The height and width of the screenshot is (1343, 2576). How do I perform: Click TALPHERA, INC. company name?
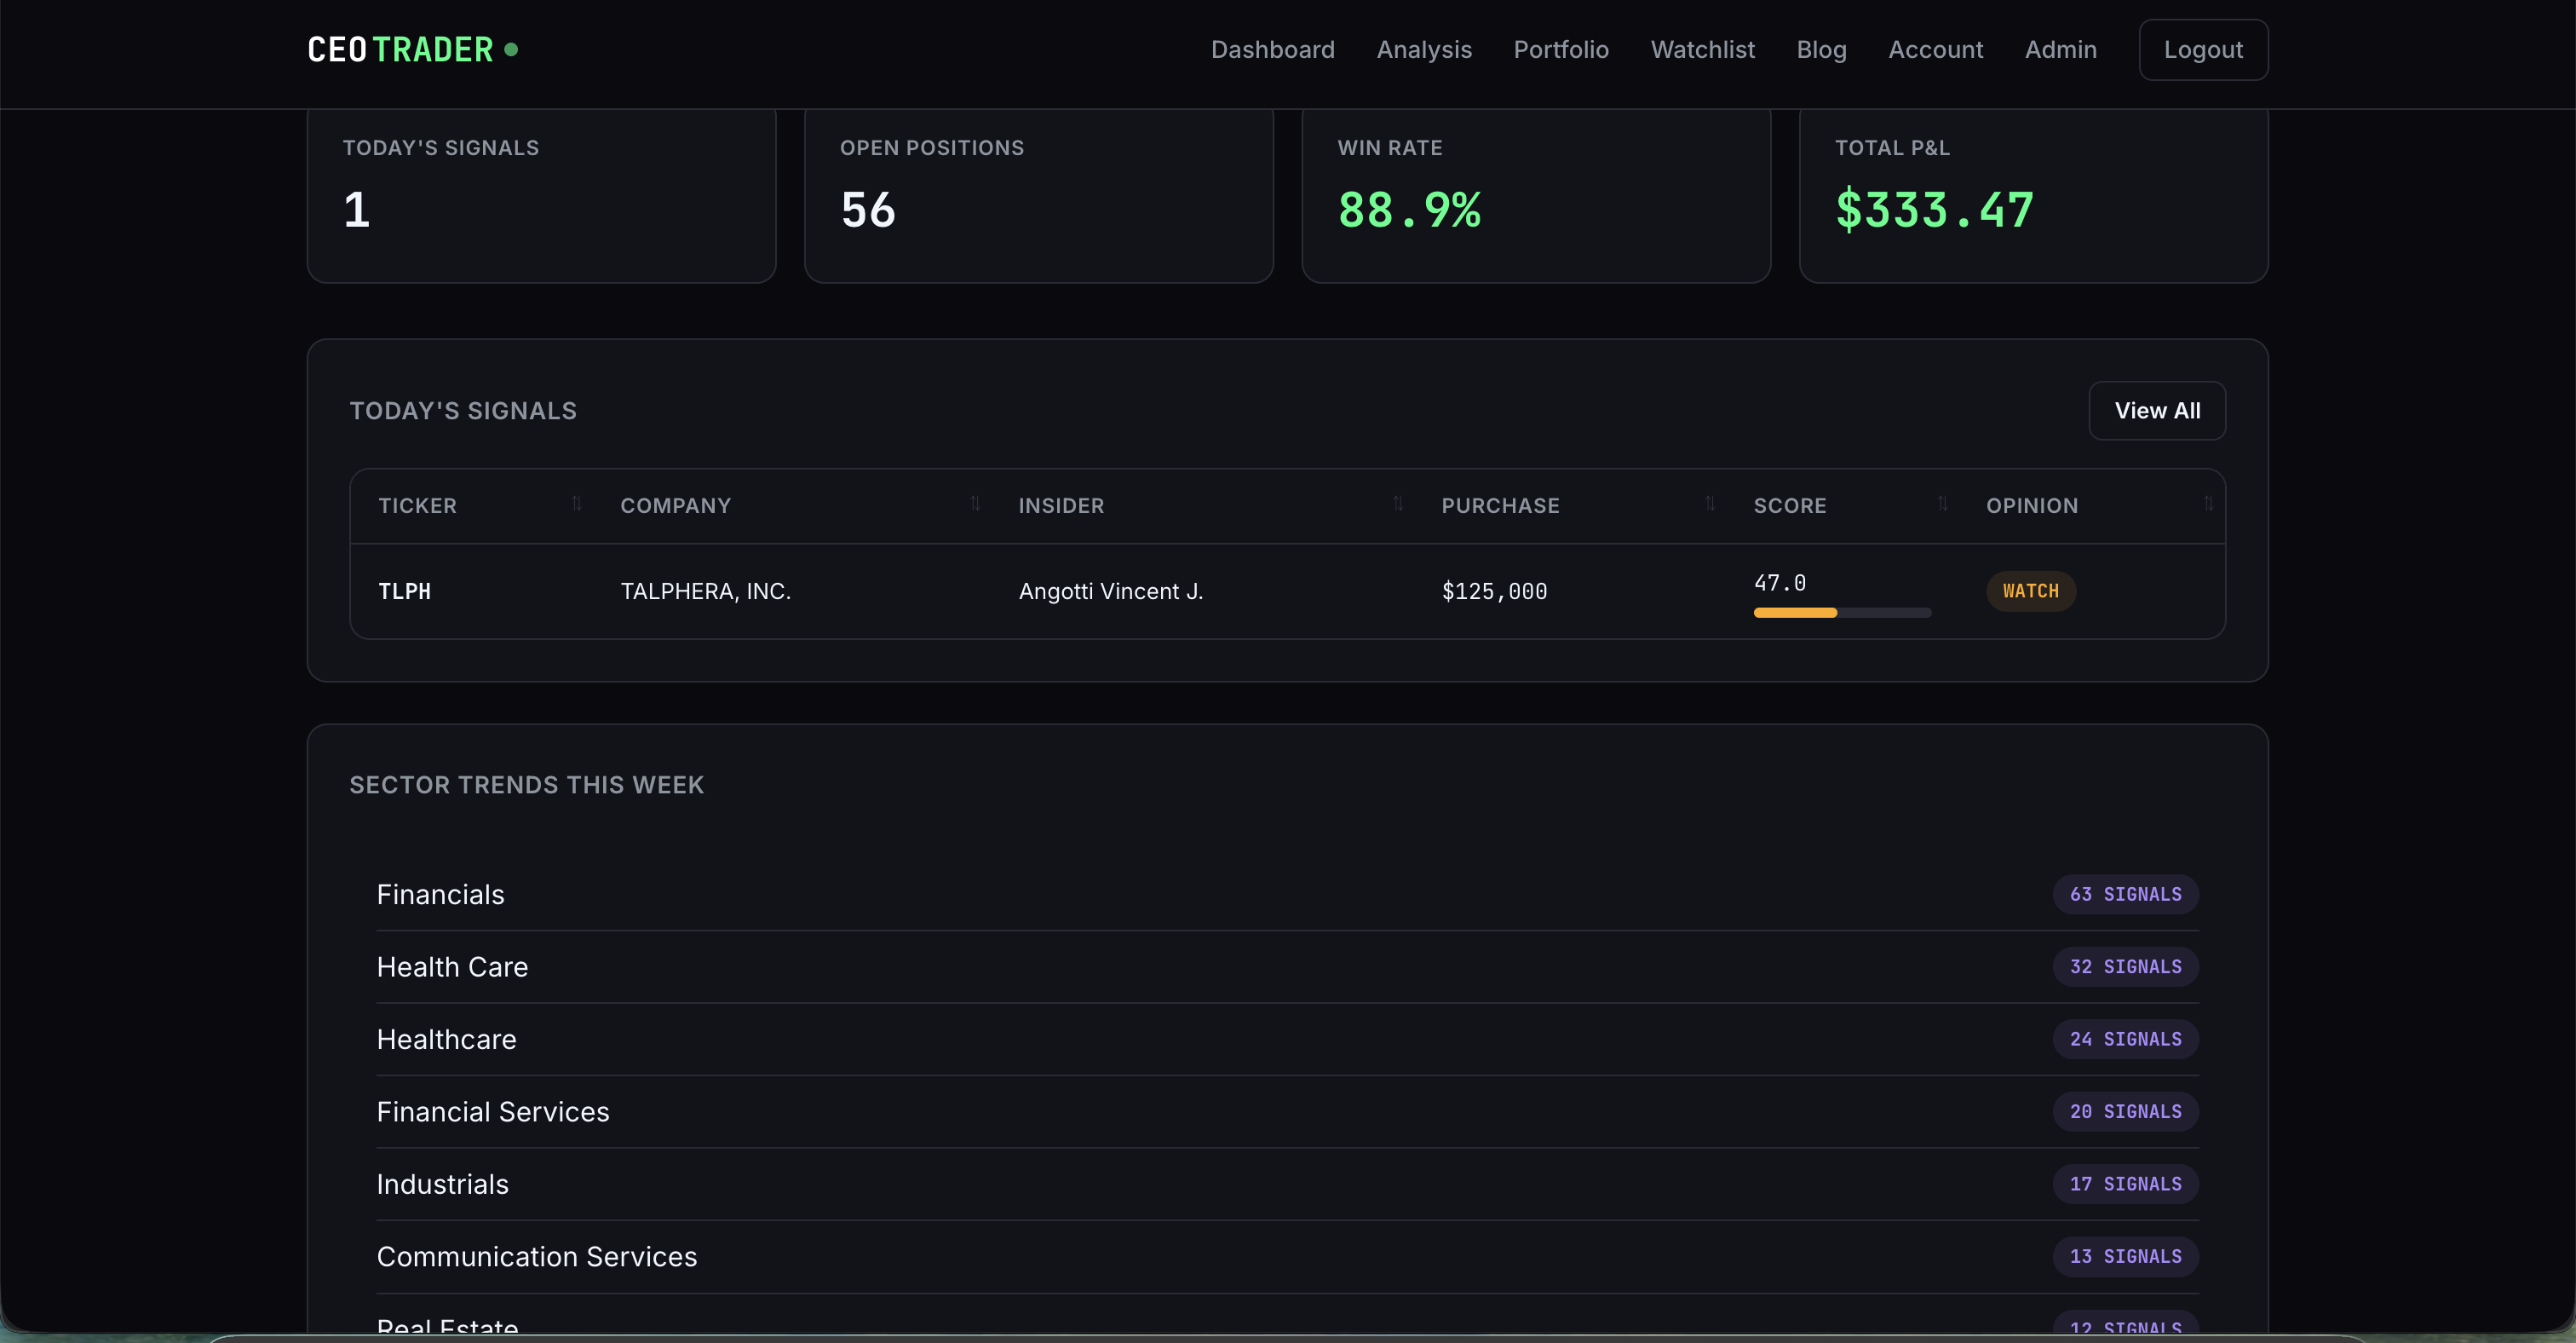click(705, 591)
